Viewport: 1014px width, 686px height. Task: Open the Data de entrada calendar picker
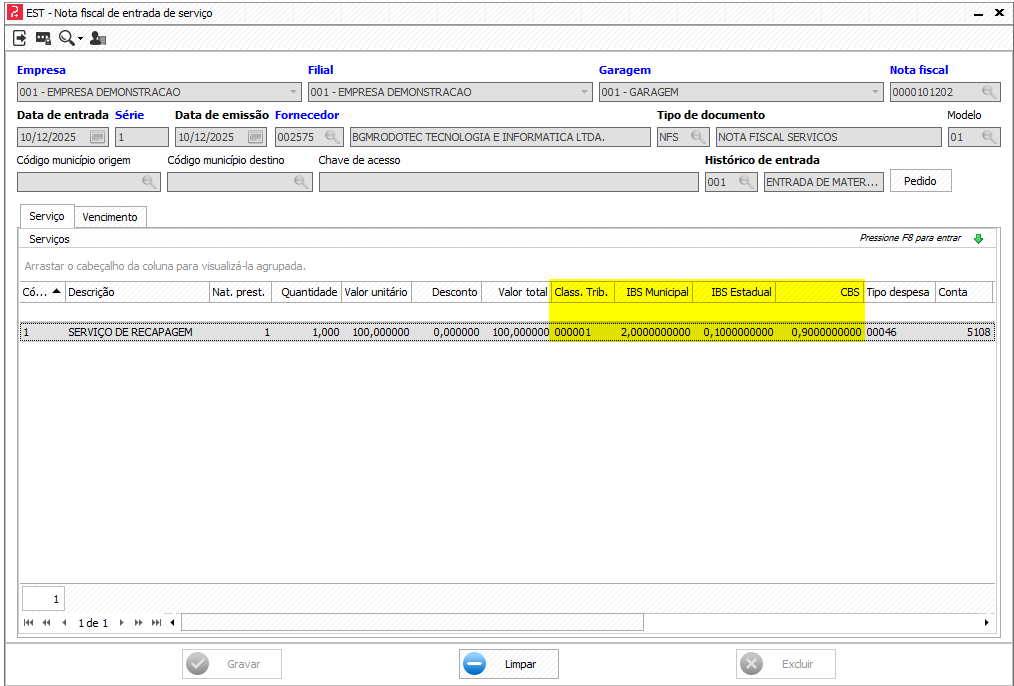97,137
